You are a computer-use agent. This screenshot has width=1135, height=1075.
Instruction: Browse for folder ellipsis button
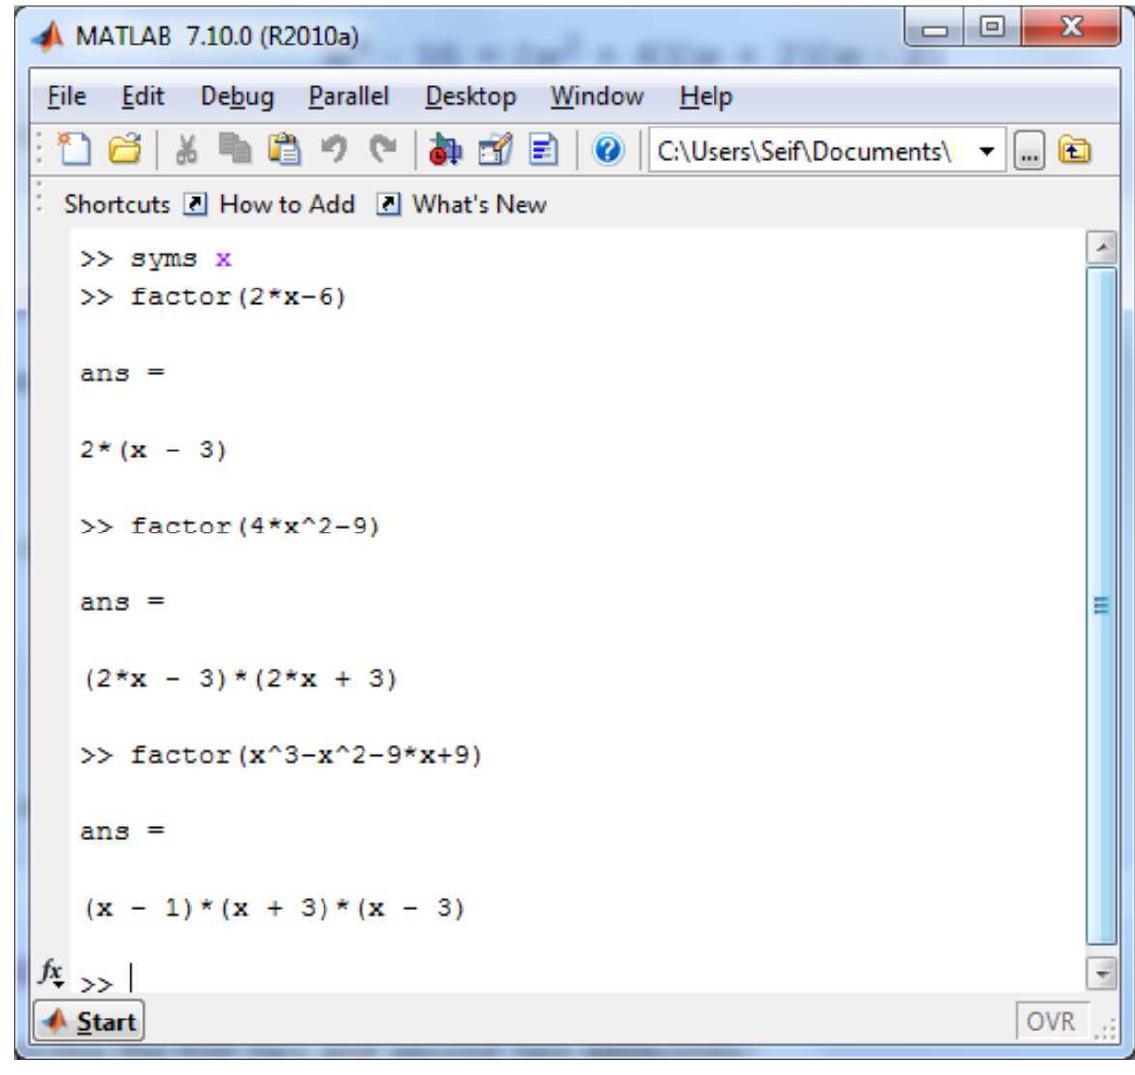[x=1029, y=151]
